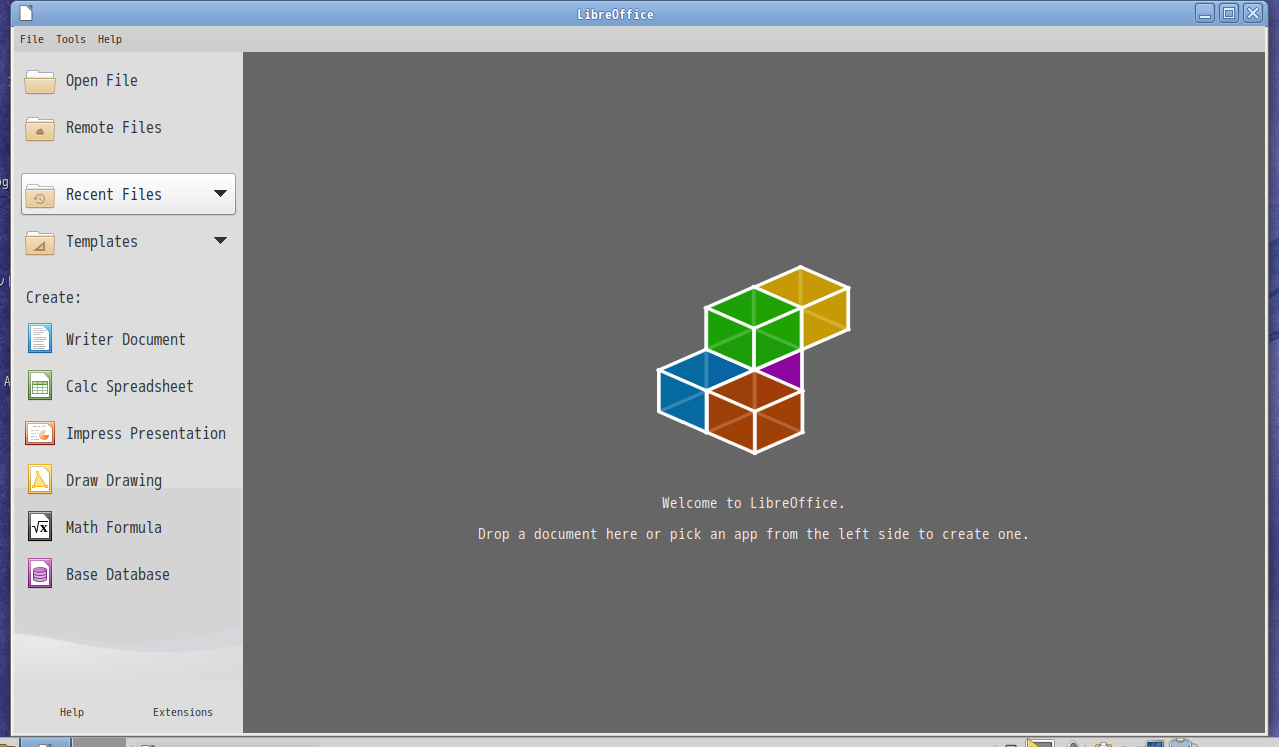Browse Remote Files

128,128
